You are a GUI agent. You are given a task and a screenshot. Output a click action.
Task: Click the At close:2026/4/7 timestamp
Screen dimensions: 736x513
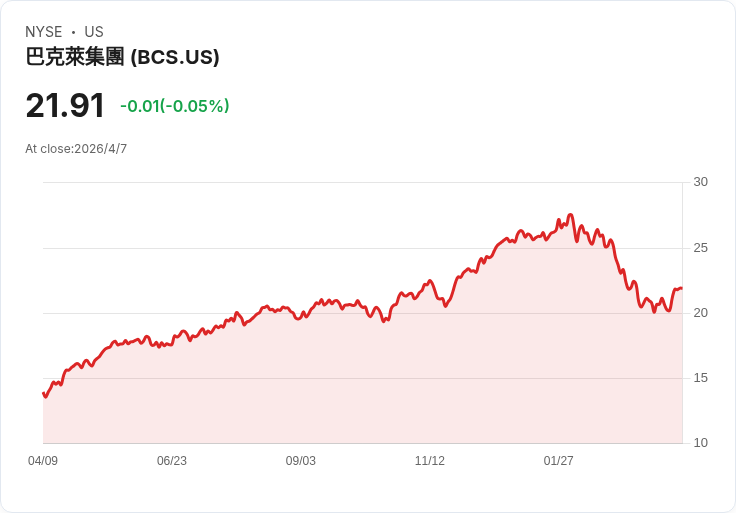pyautogui.click(x=76, y=149)
